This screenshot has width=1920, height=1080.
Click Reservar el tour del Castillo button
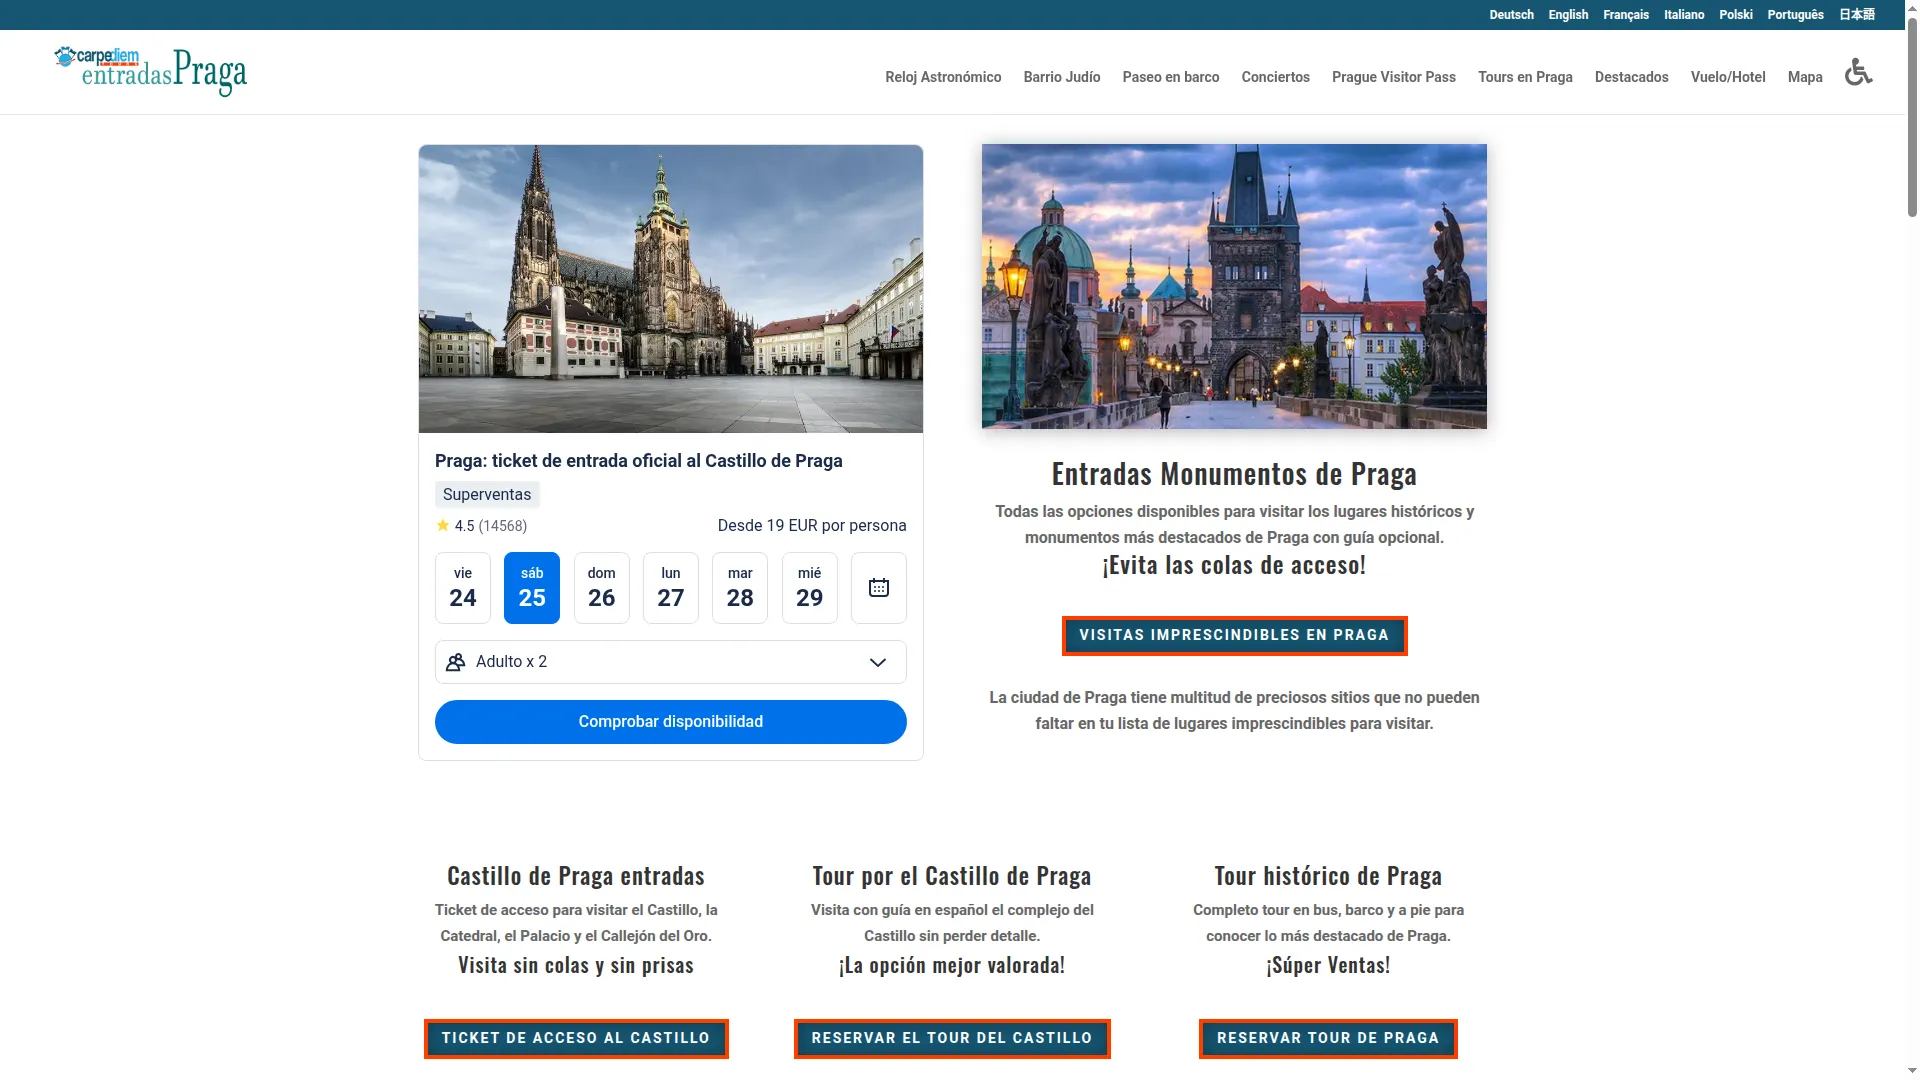click(x=952, y=1039)
